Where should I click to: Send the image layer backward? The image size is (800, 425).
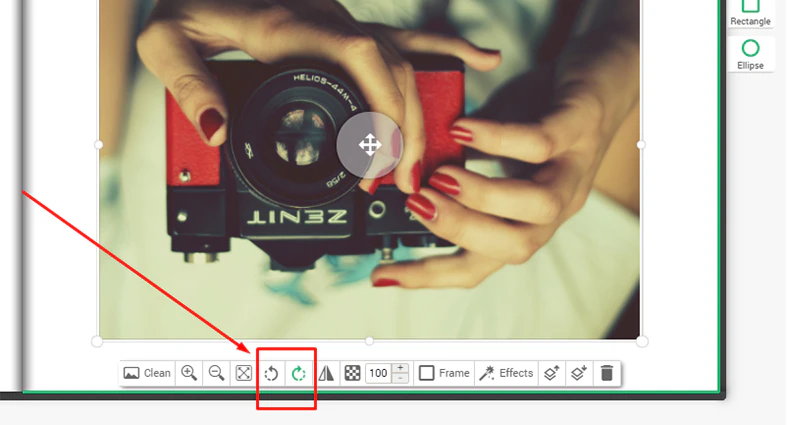[x=579, y=373]
